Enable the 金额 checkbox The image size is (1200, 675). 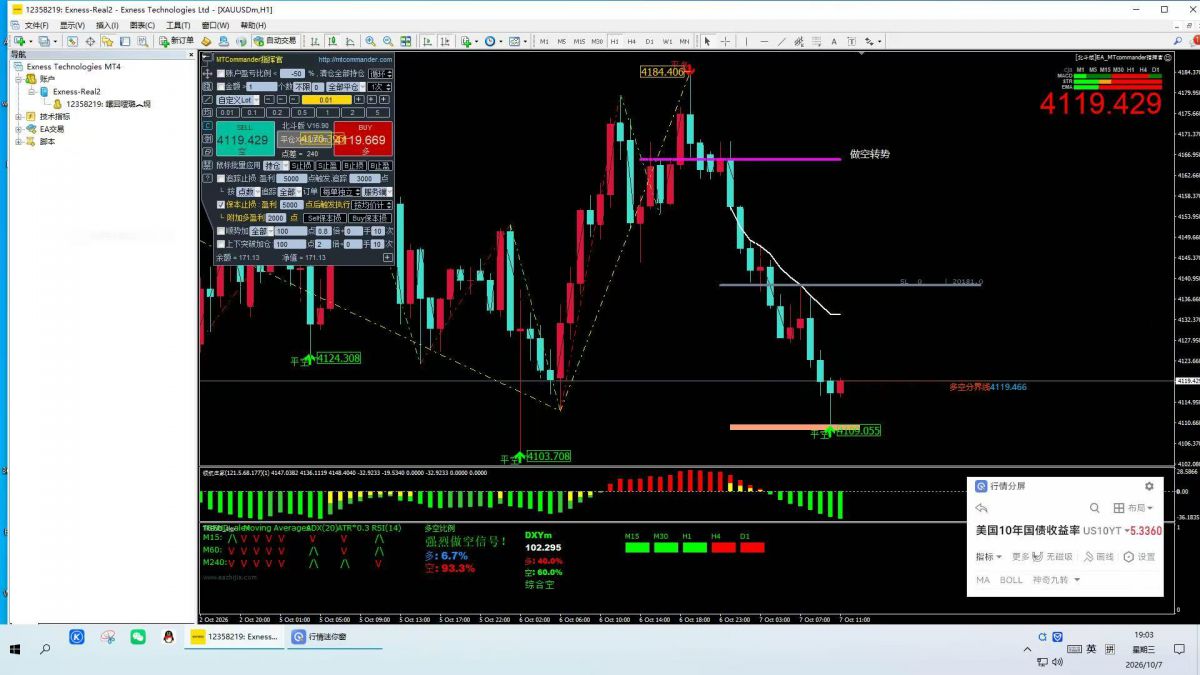[221, 87]
